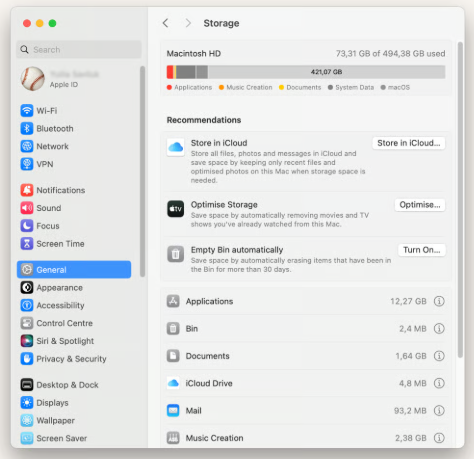The height and width of the screenshot is (459, 474).
Task: Select the iCloud Drive row
Action: [x=306, y=383]
